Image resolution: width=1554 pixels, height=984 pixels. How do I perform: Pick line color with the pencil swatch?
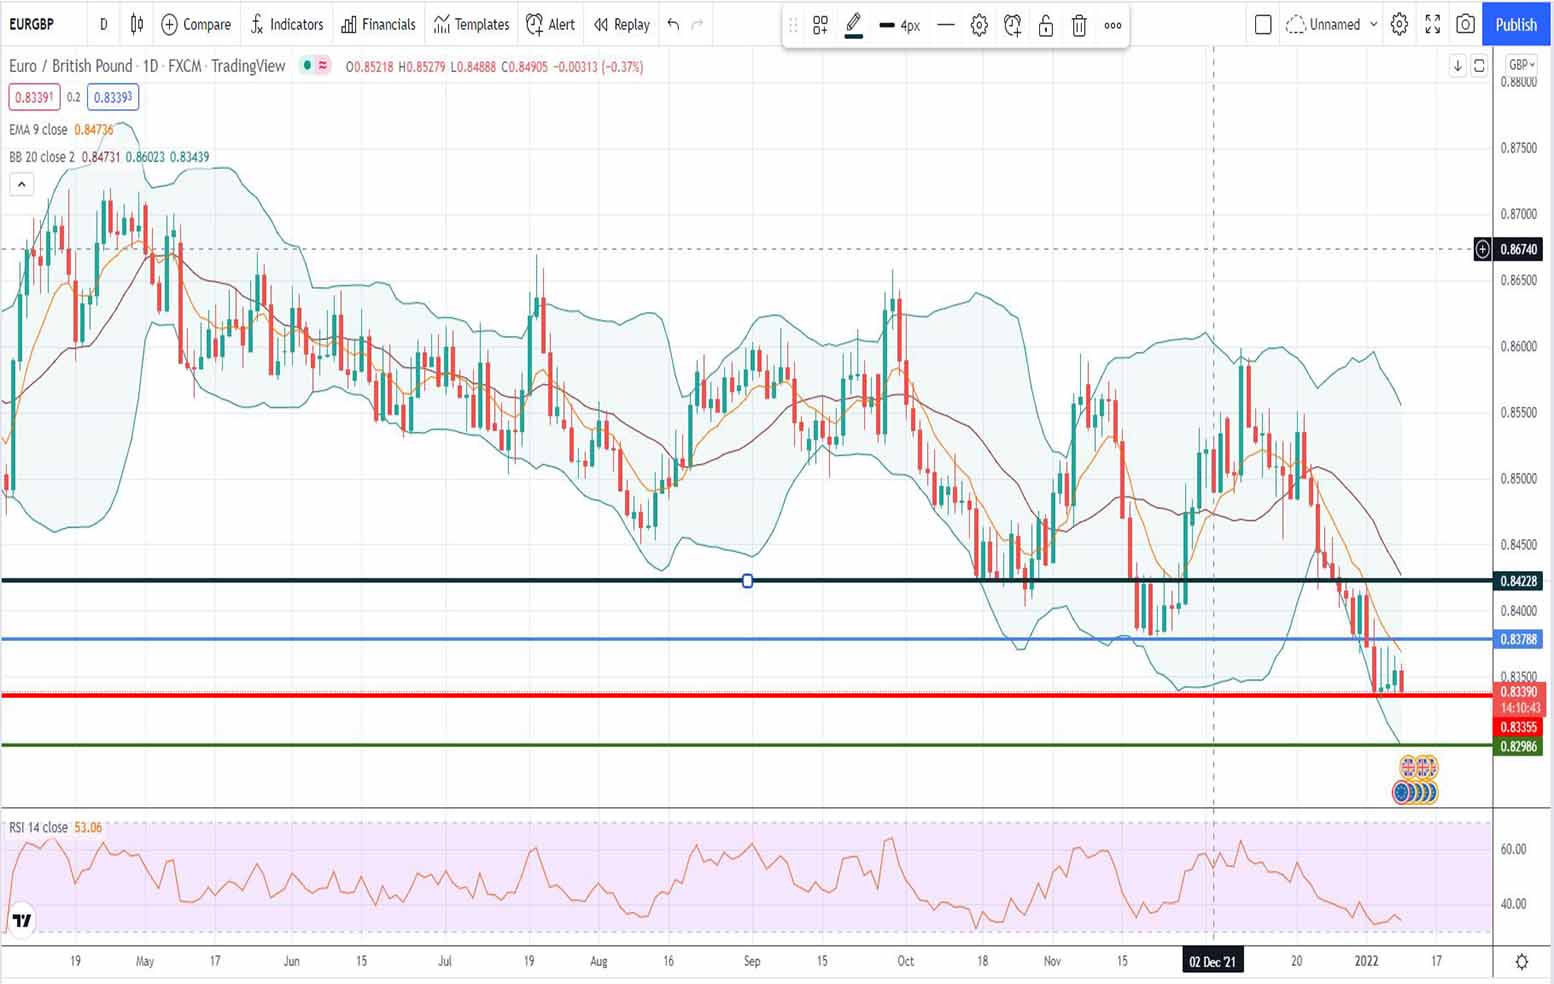click(853, 26)
